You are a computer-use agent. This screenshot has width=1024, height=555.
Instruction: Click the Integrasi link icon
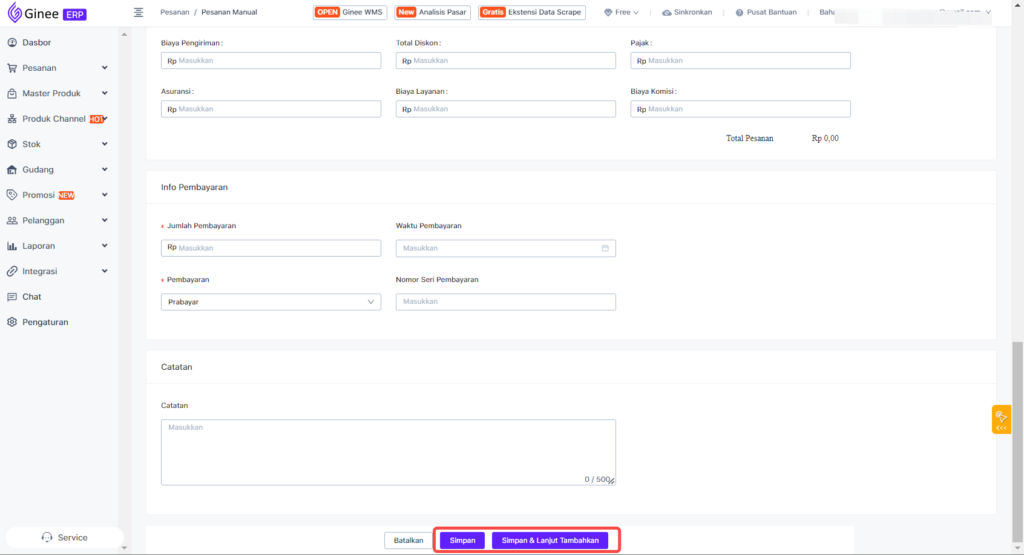point(12,272)
